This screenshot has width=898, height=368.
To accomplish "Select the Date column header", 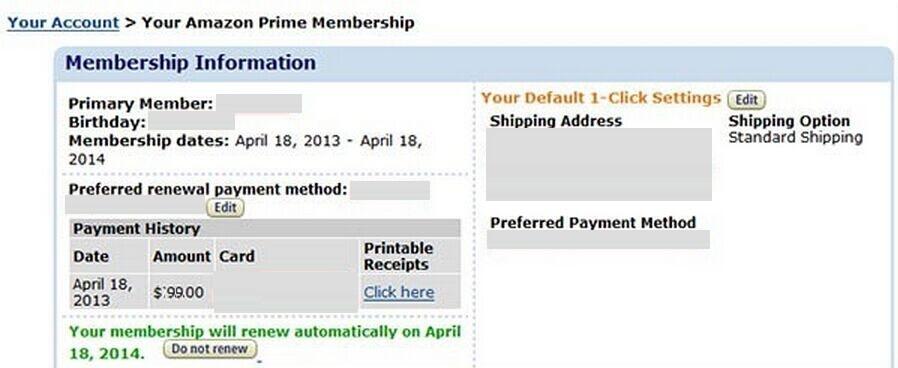I will click(91, 256).
